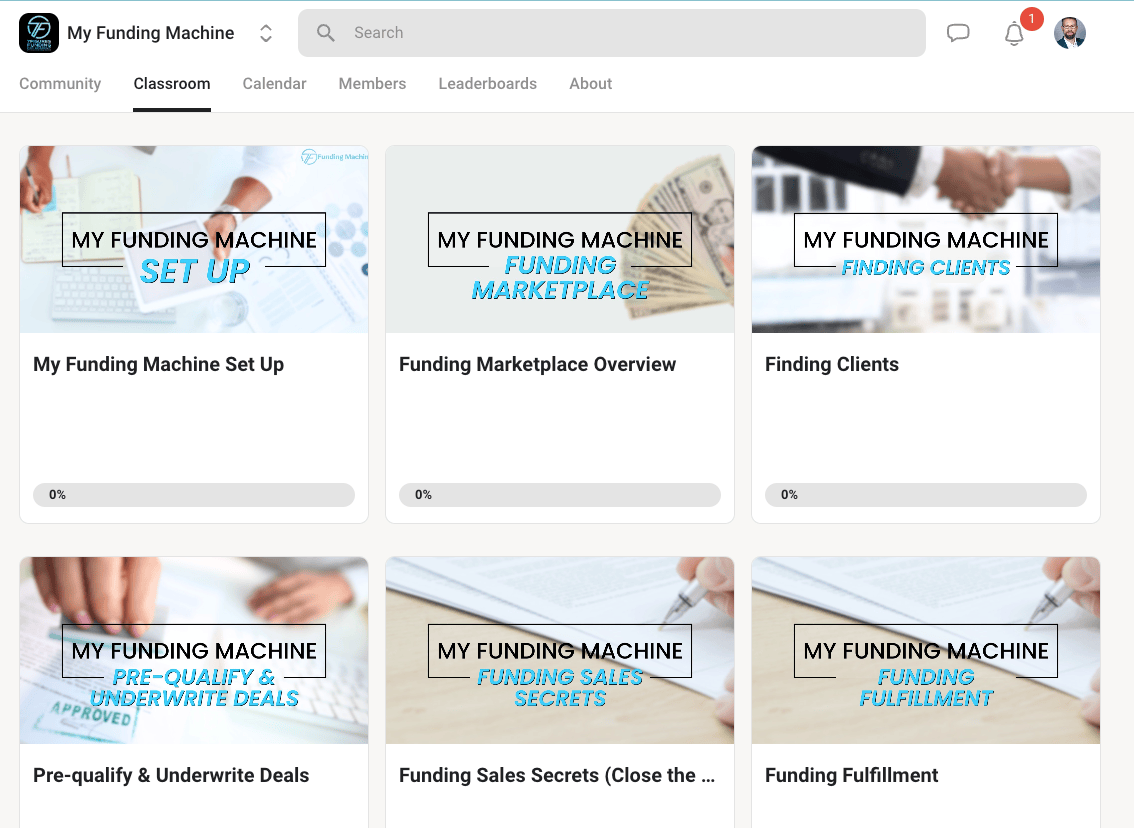The image size is (1134, 828).
Task: Open the Funding Fulfillment course title
Action: (851, 775)
